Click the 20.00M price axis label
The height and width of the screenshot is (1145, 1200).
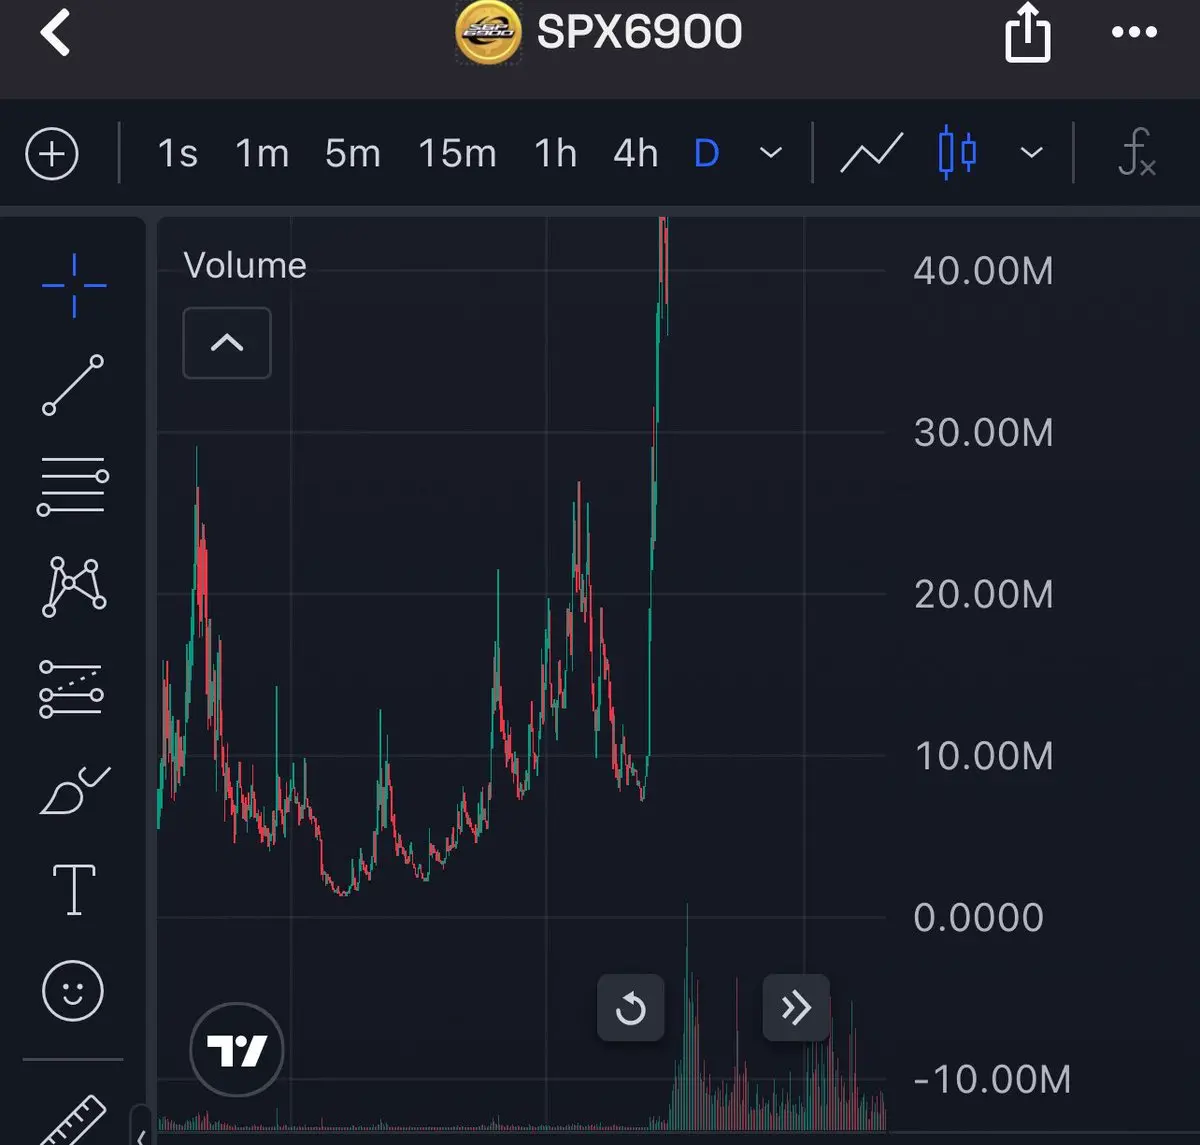(x=984, y=595)
